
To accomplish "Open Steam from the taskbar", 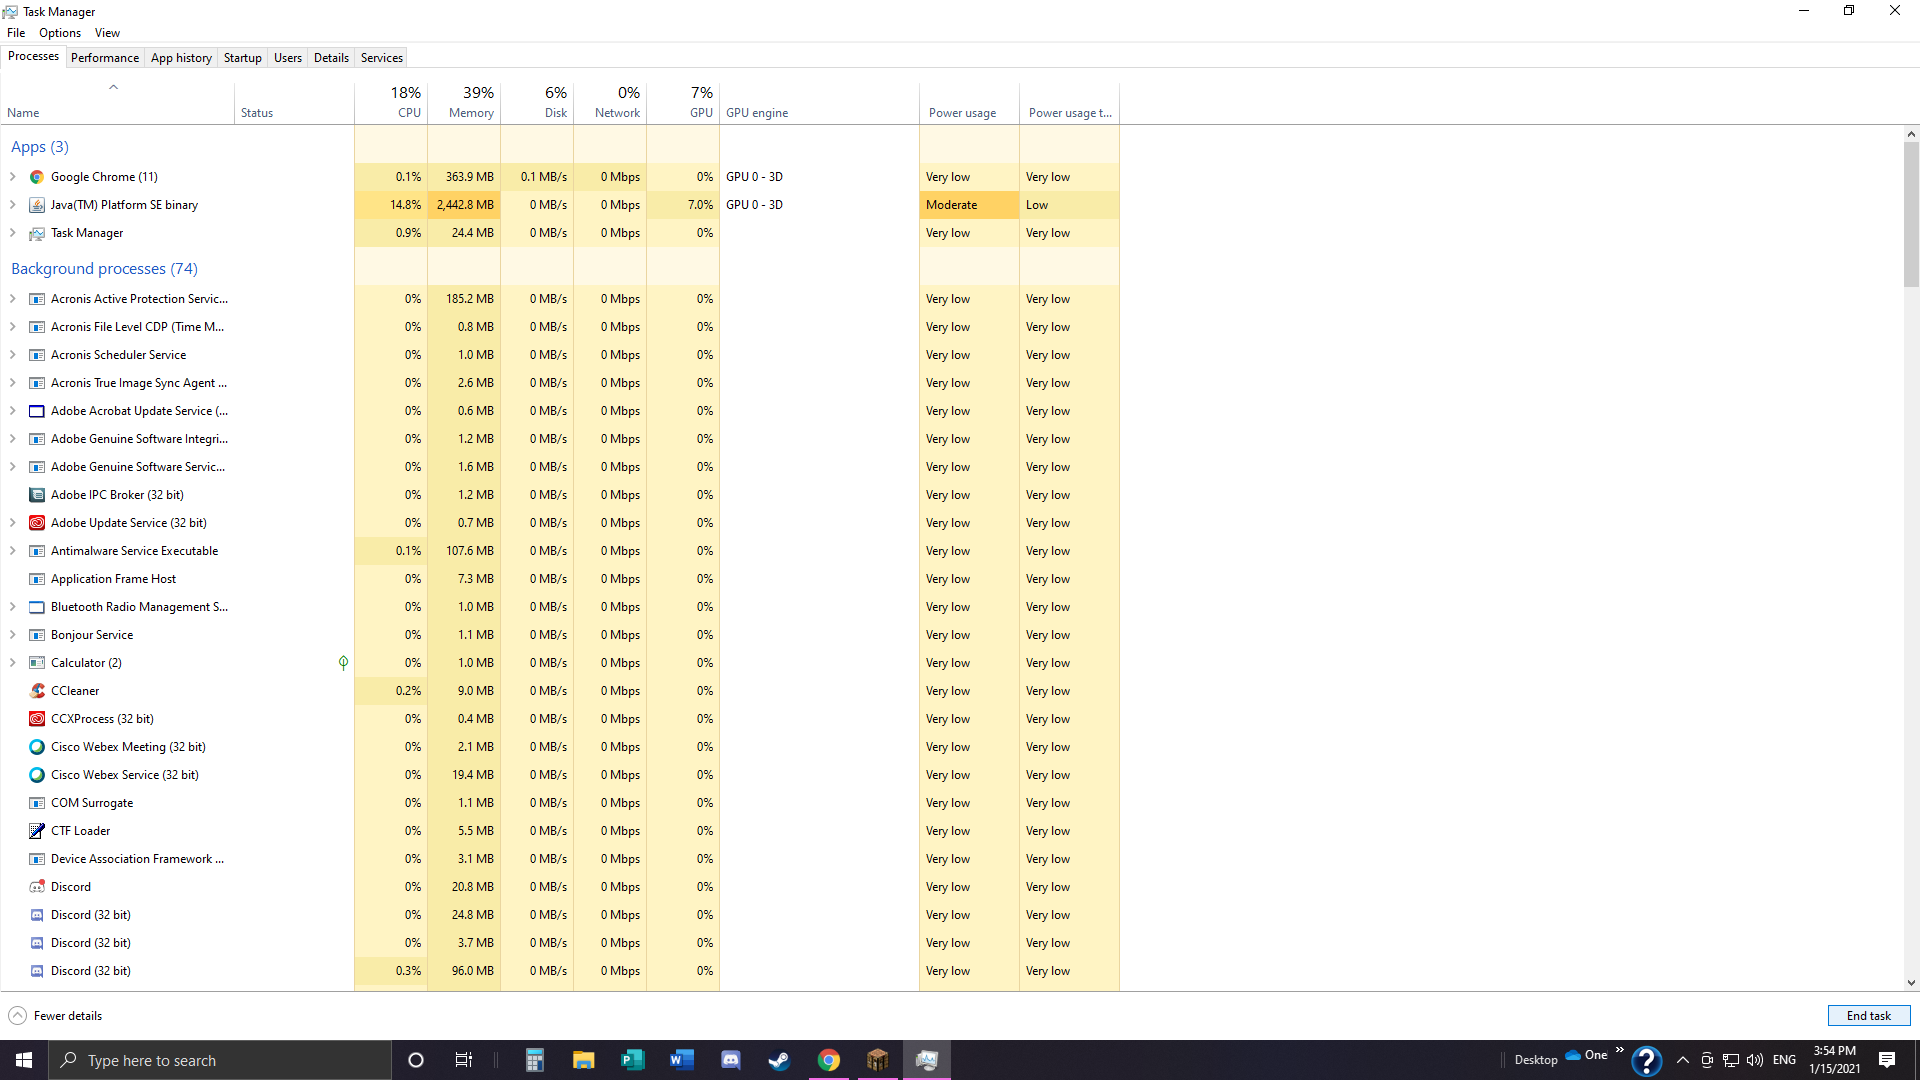I will (779, 1060).
